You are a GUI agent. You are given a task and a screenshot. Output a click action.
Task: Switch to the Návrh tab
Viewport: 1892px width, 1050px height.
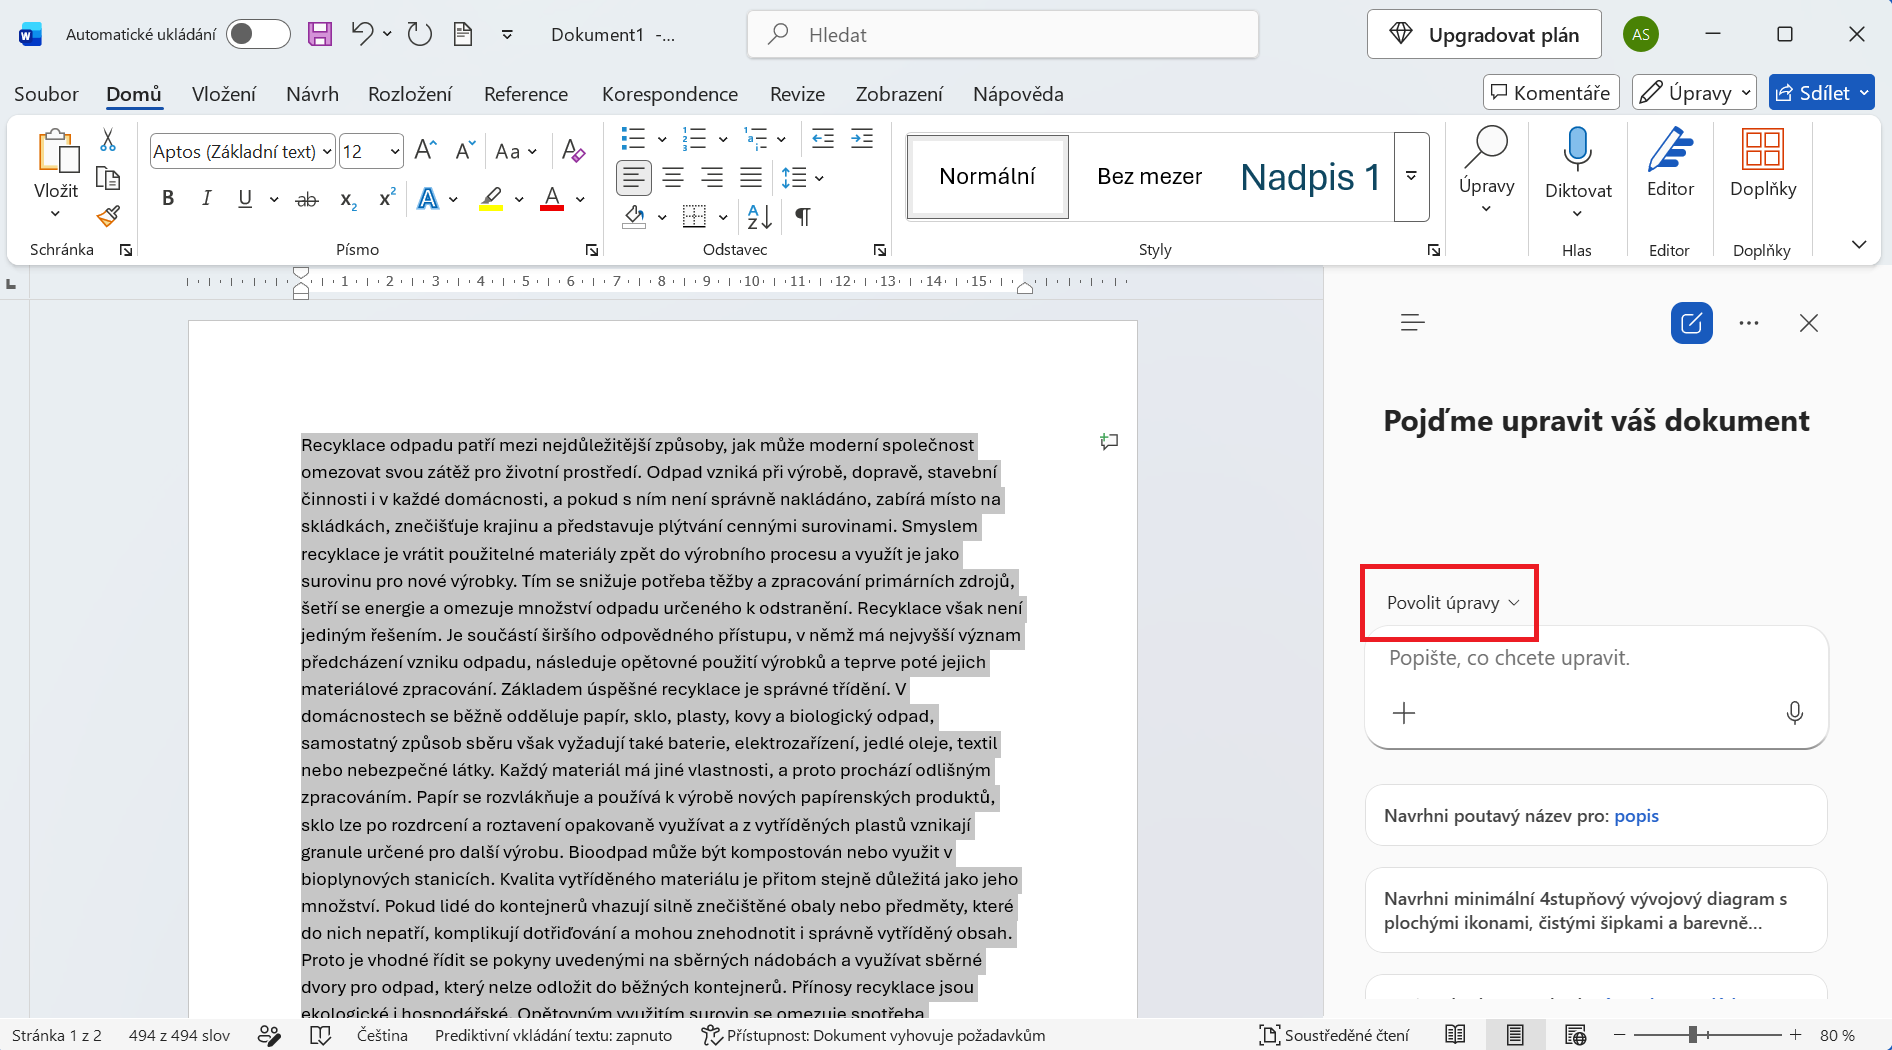pyautogui.click(x=312, y=94)
